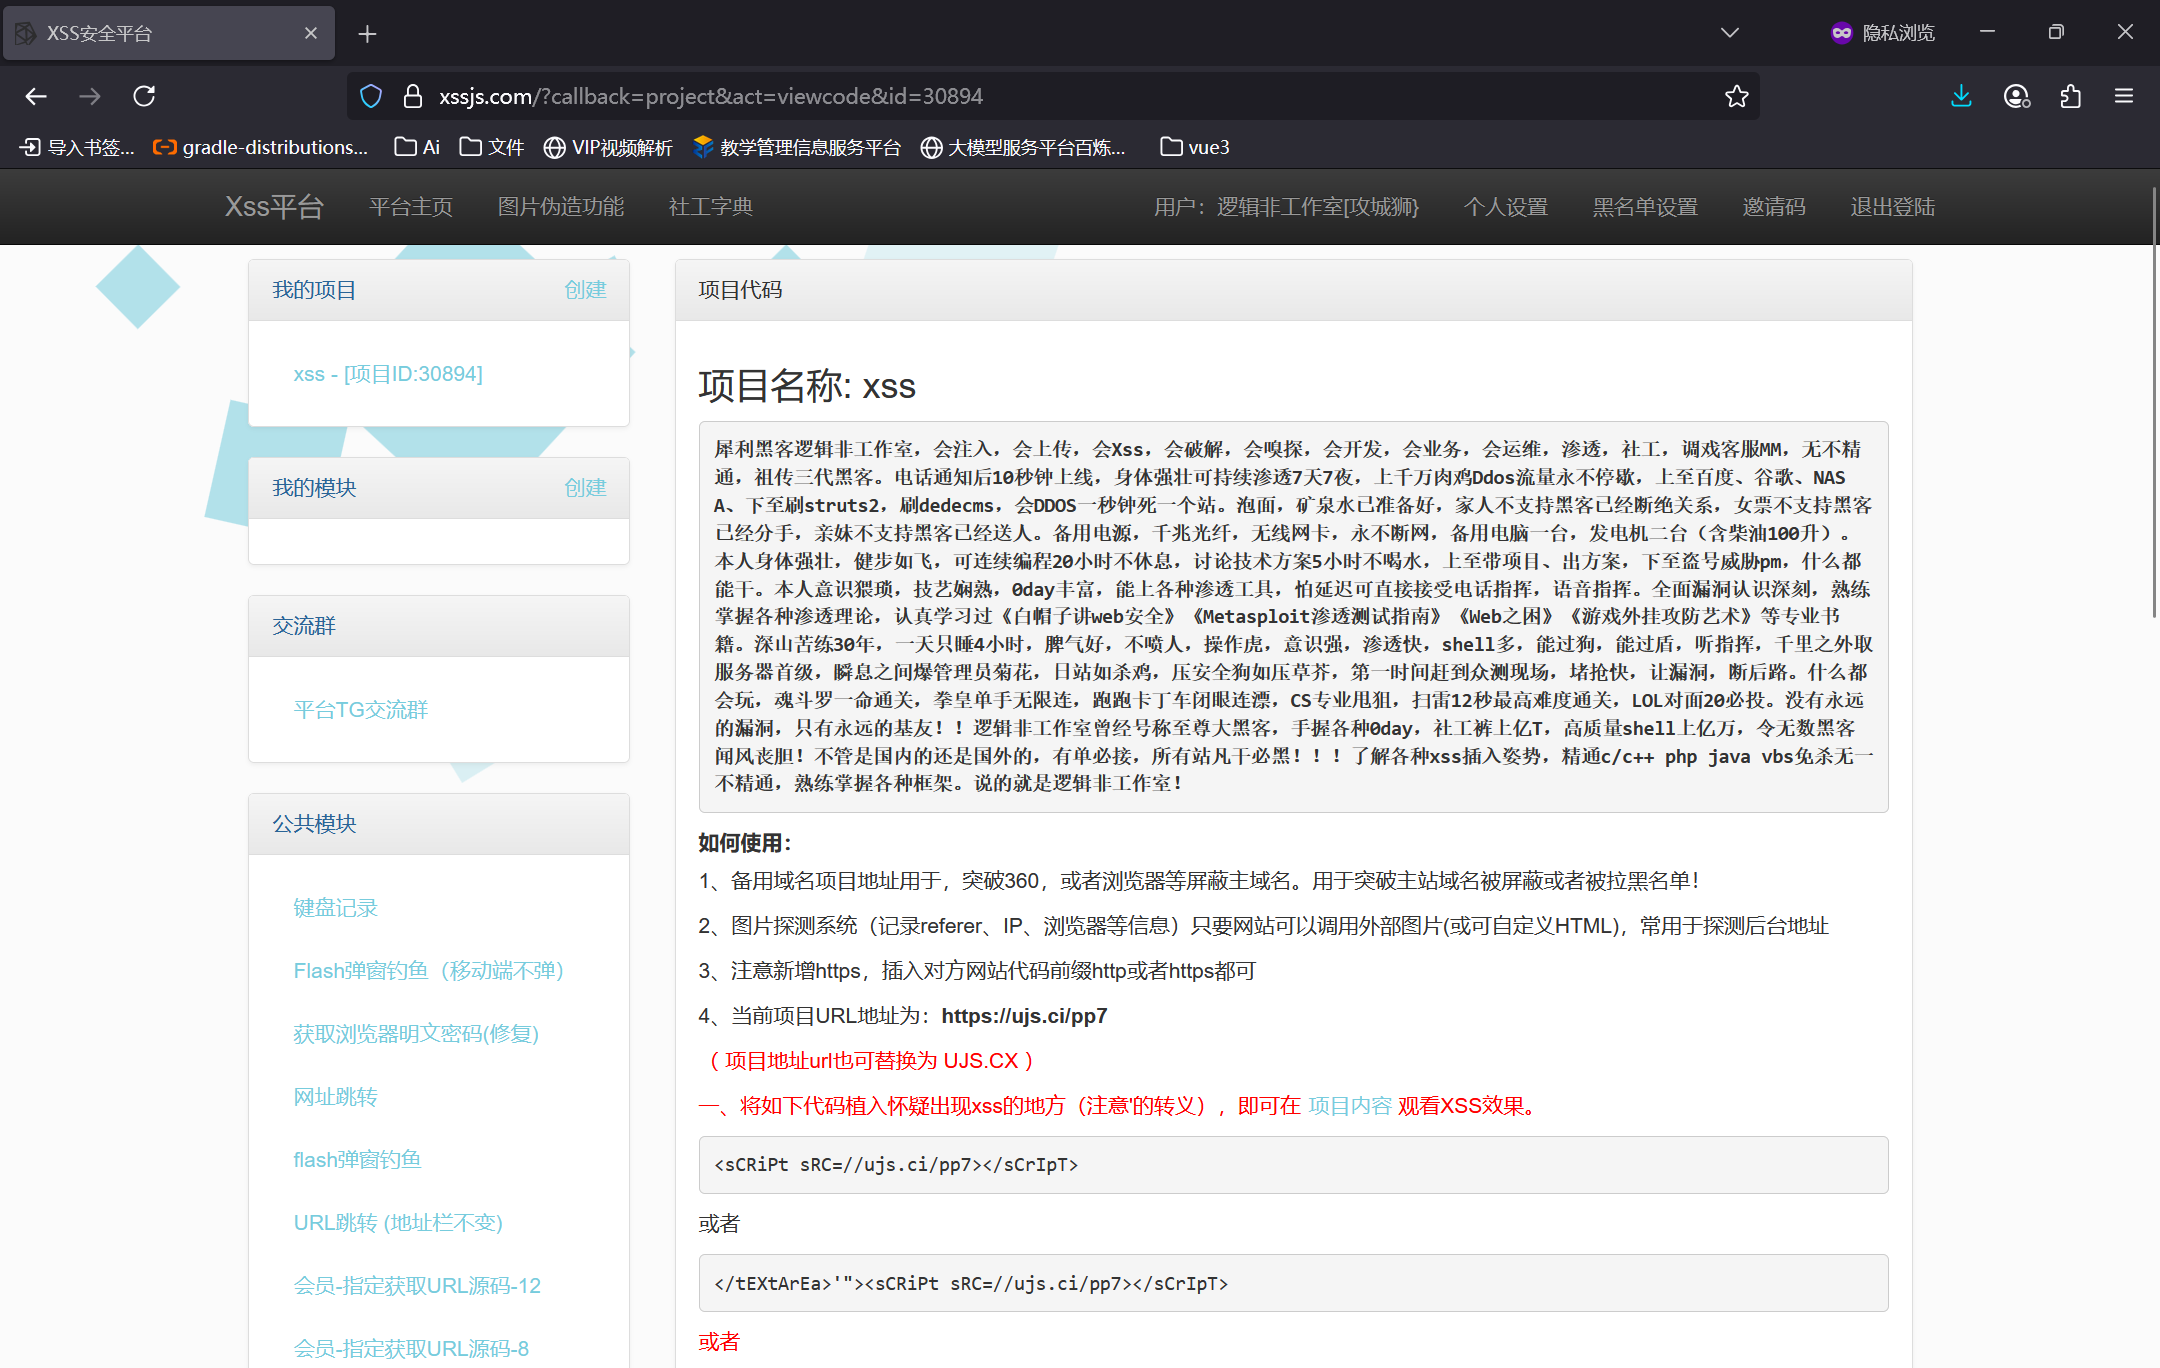Open the downloads panel
The width and height of the screenshot is (2160, 1368).
[x=1961, y=96]
